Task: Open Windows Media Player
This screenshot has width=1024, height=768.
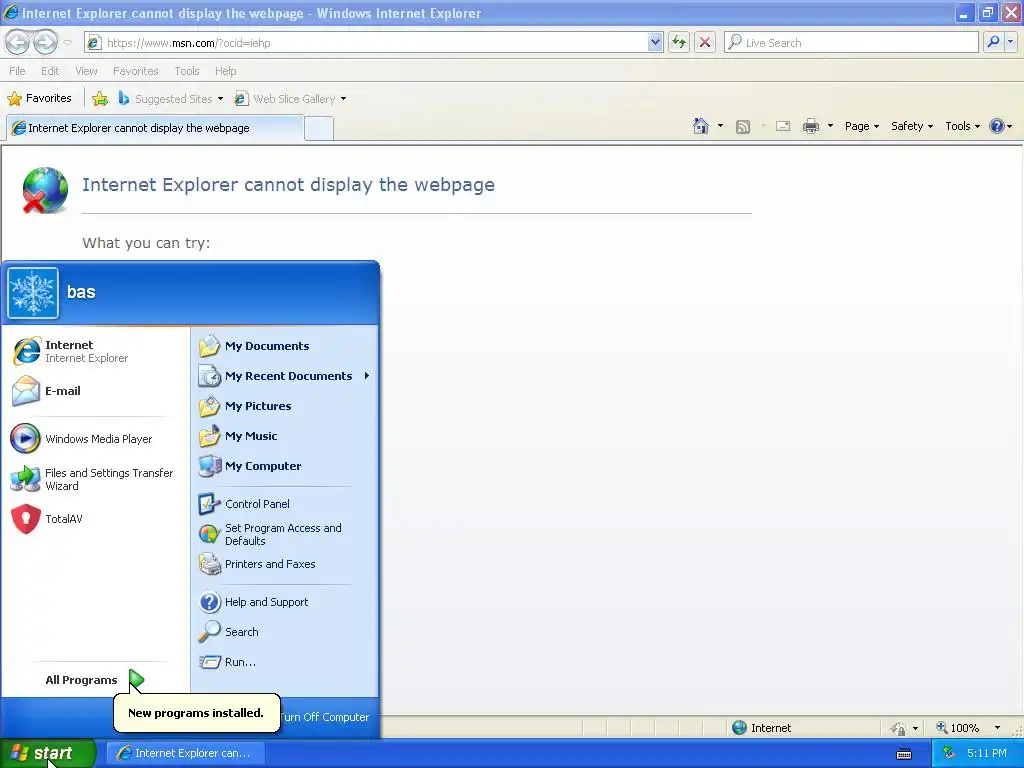Action: point(95,439)
